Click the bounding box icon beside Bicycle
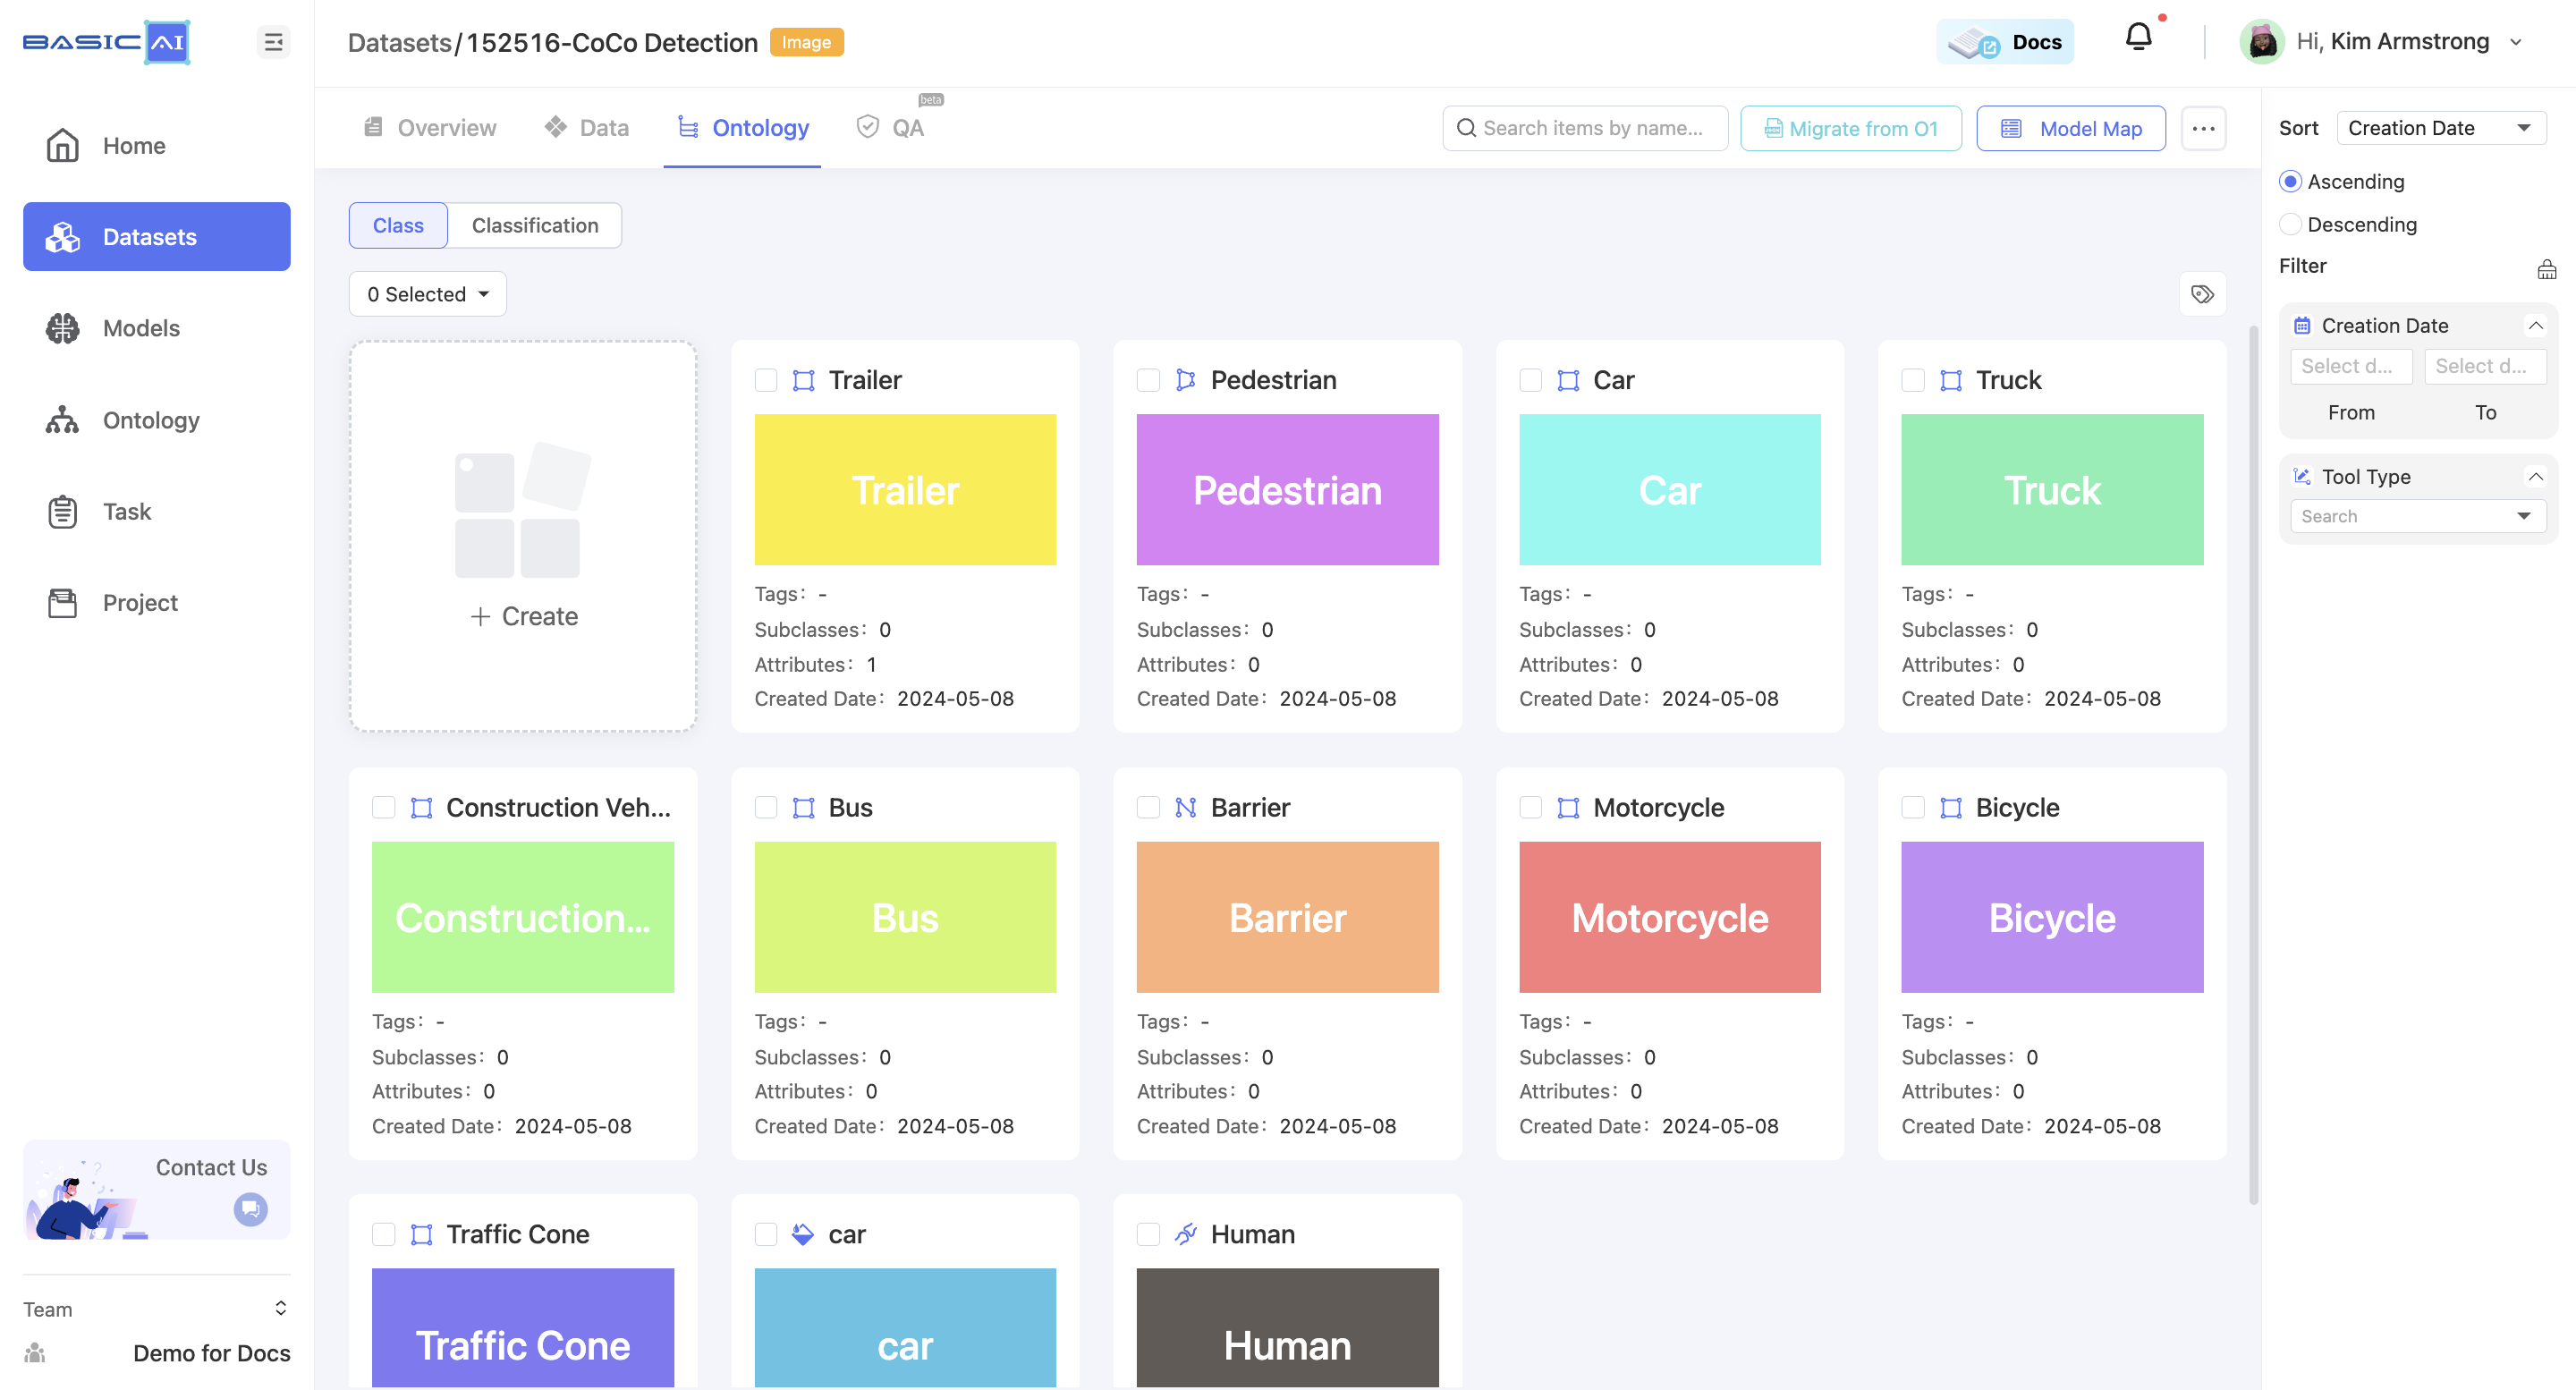The height and width of the screenshot is (1390, 2576). coord(1950,807)
